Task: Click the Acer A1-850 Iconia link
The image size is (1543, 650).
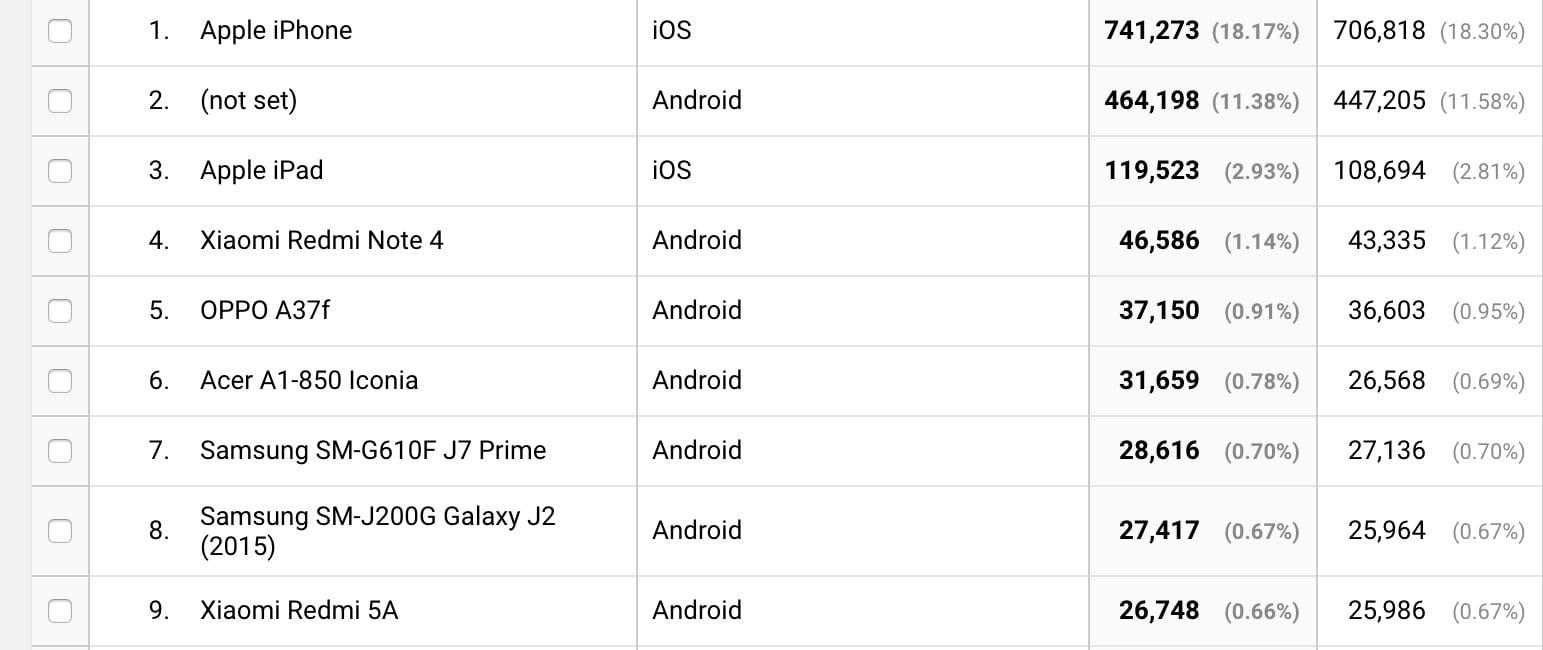Action: (309, 381)
